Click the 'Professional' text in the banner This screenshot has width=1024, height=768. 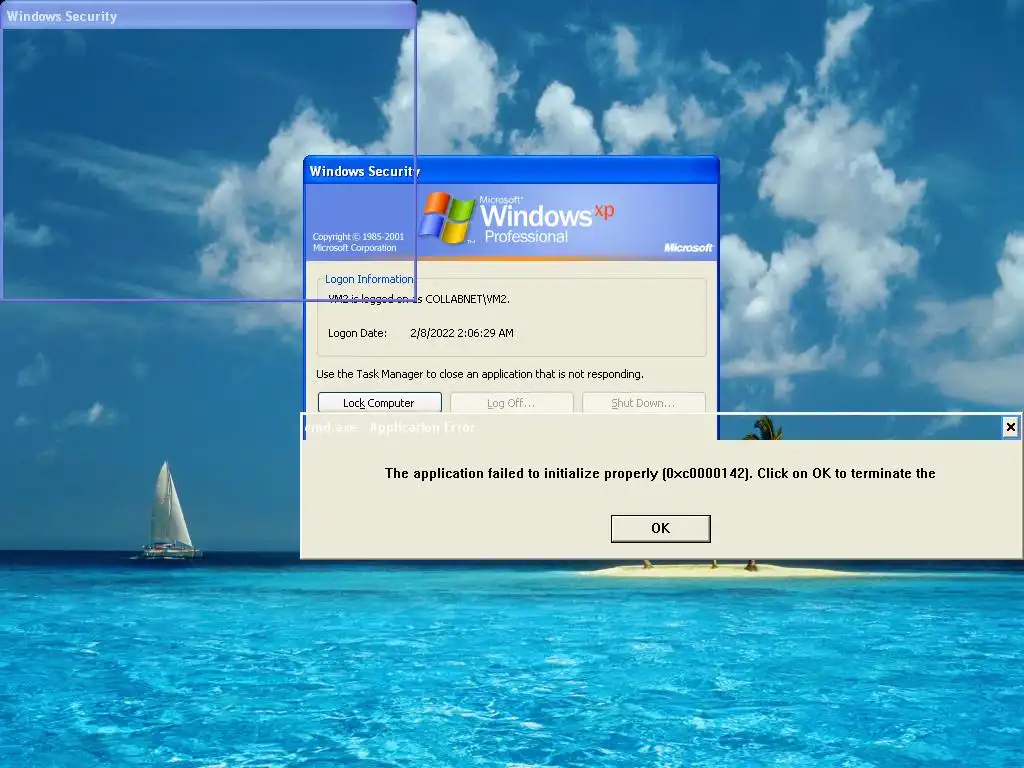[x=526, y=236]
